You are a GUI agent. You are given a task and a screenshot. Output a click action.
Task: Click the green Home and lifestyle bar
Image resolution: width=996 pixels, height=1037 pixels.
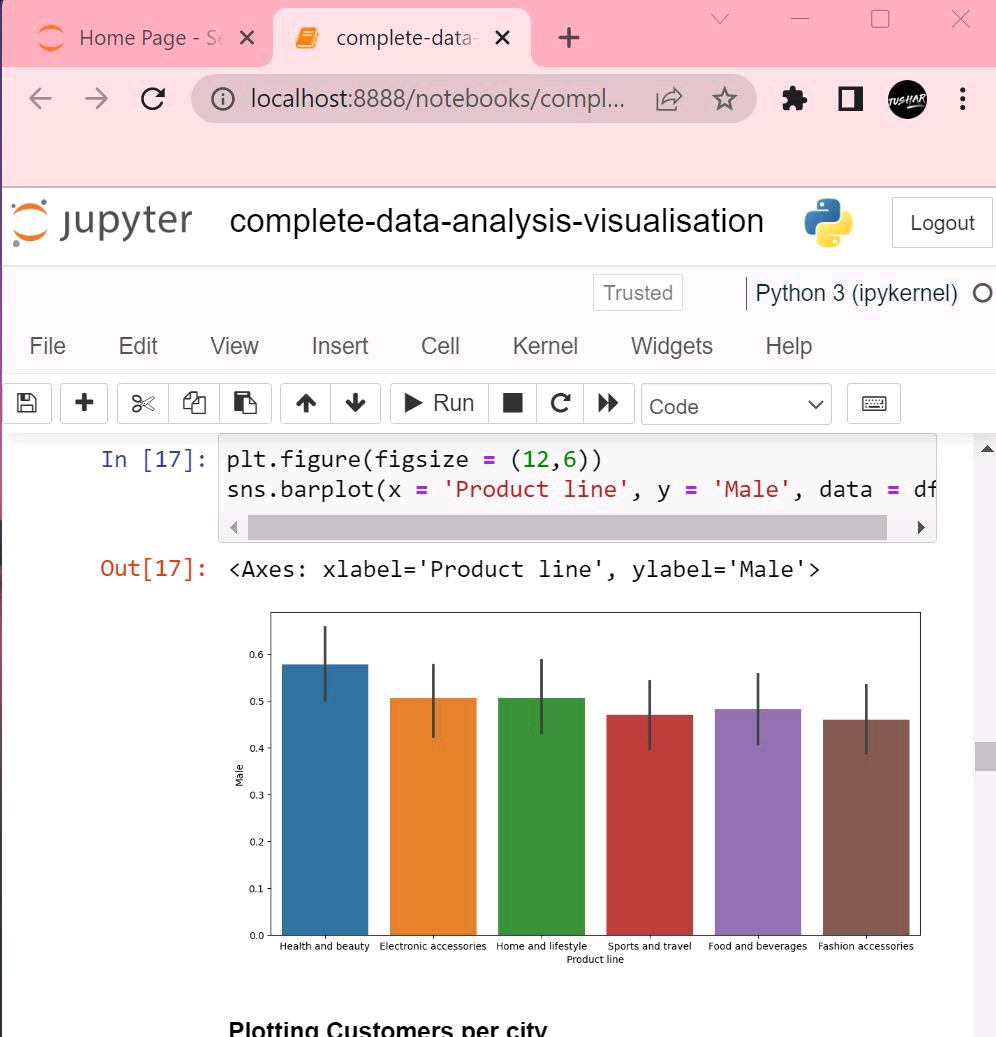tap(542, 817)
